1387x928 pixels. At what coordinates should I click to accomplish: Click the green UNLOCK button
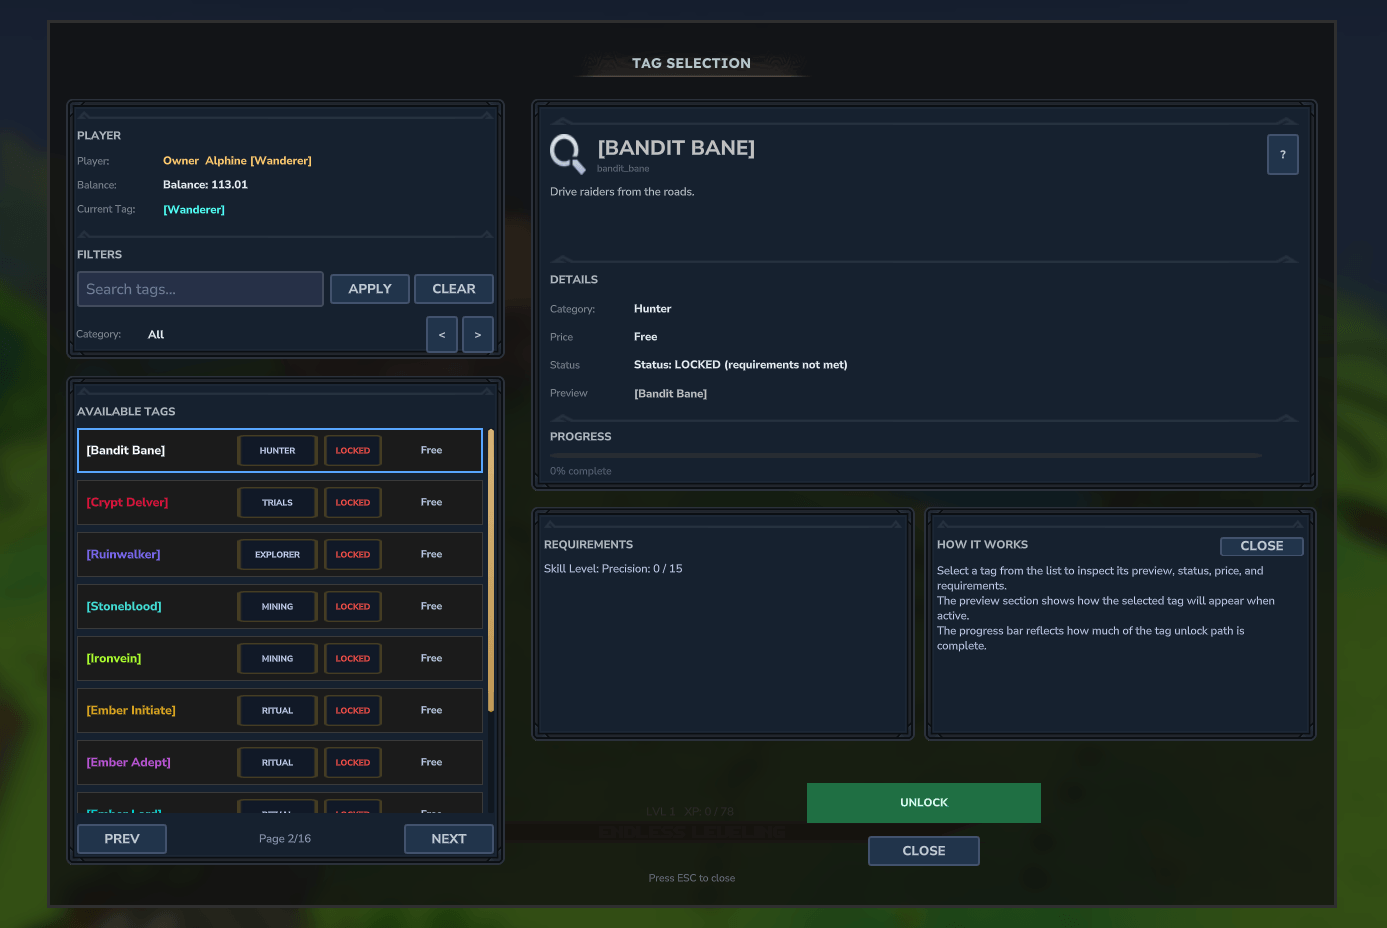(923, 803)
